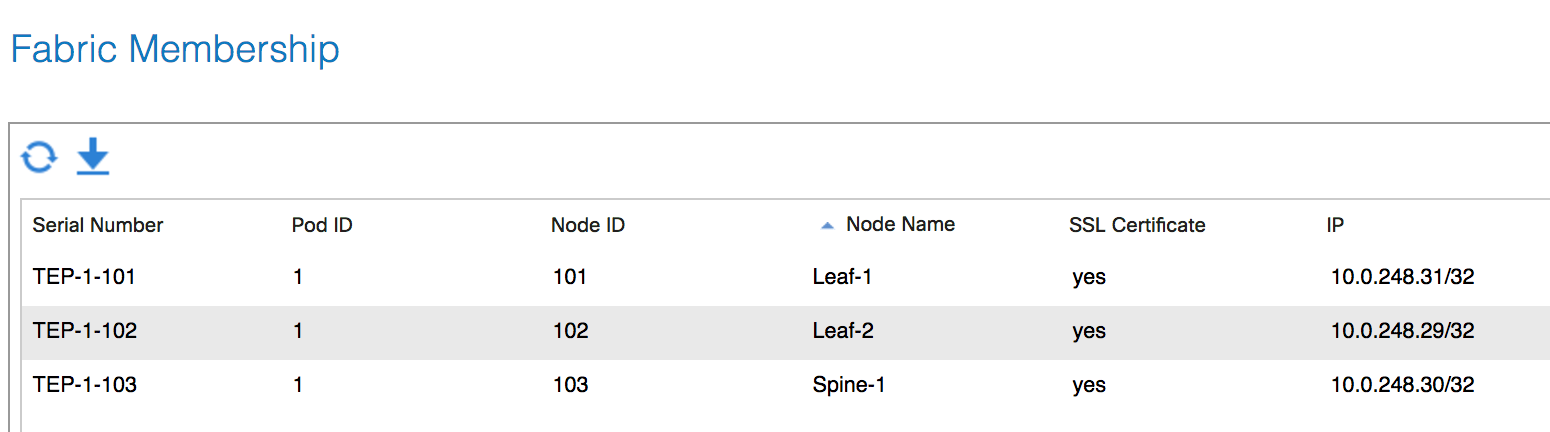The height and width of the screenshot is (432, 1550).
Task: Click IP address 10.0.248.30/32
Action: pyautogui.click(x=1403, y=385)
